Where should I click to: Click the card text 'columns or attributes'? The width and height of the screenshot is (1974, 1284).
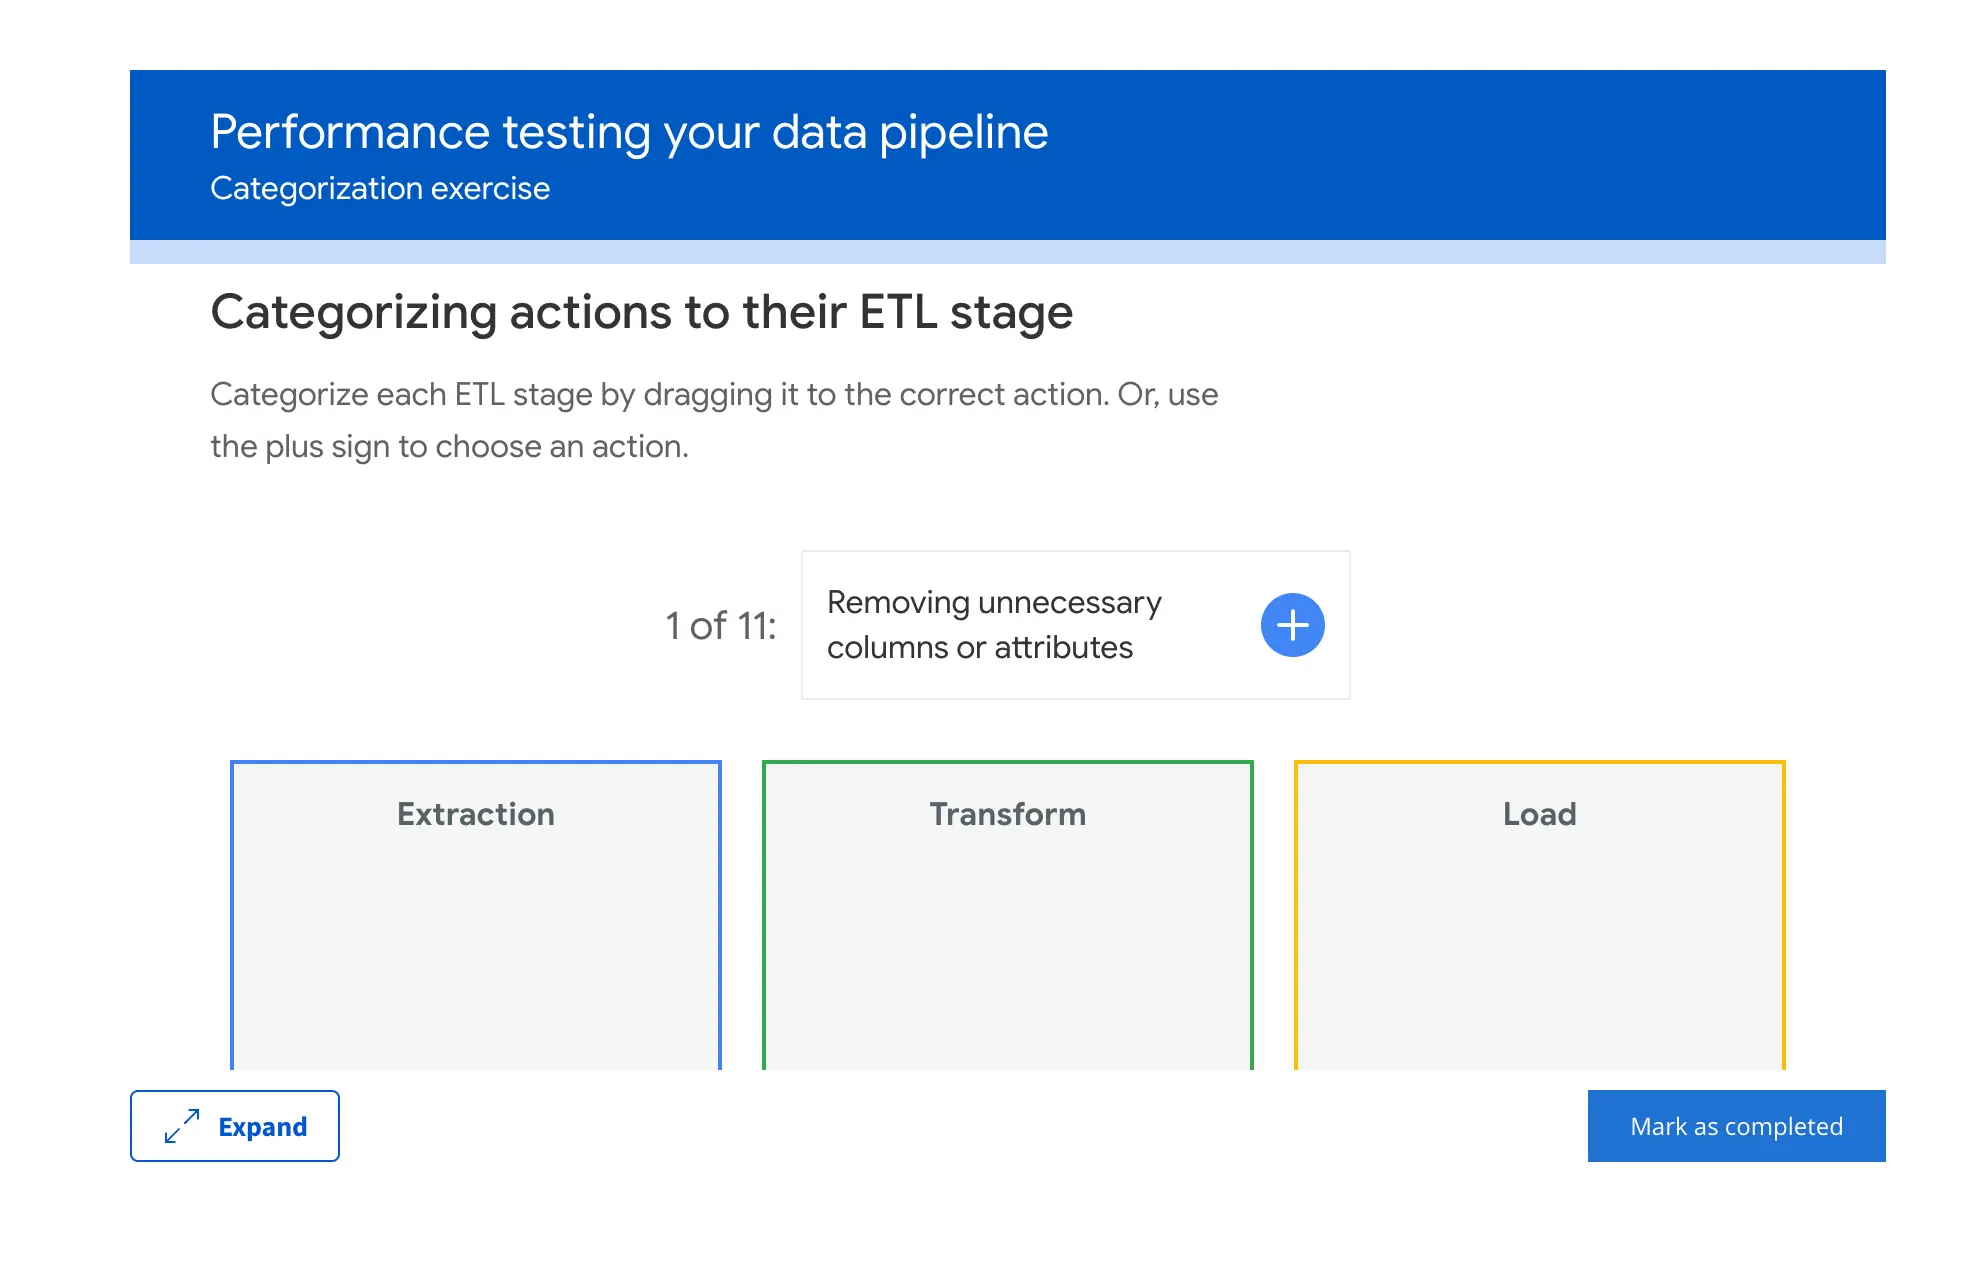[x=979, y=648]
